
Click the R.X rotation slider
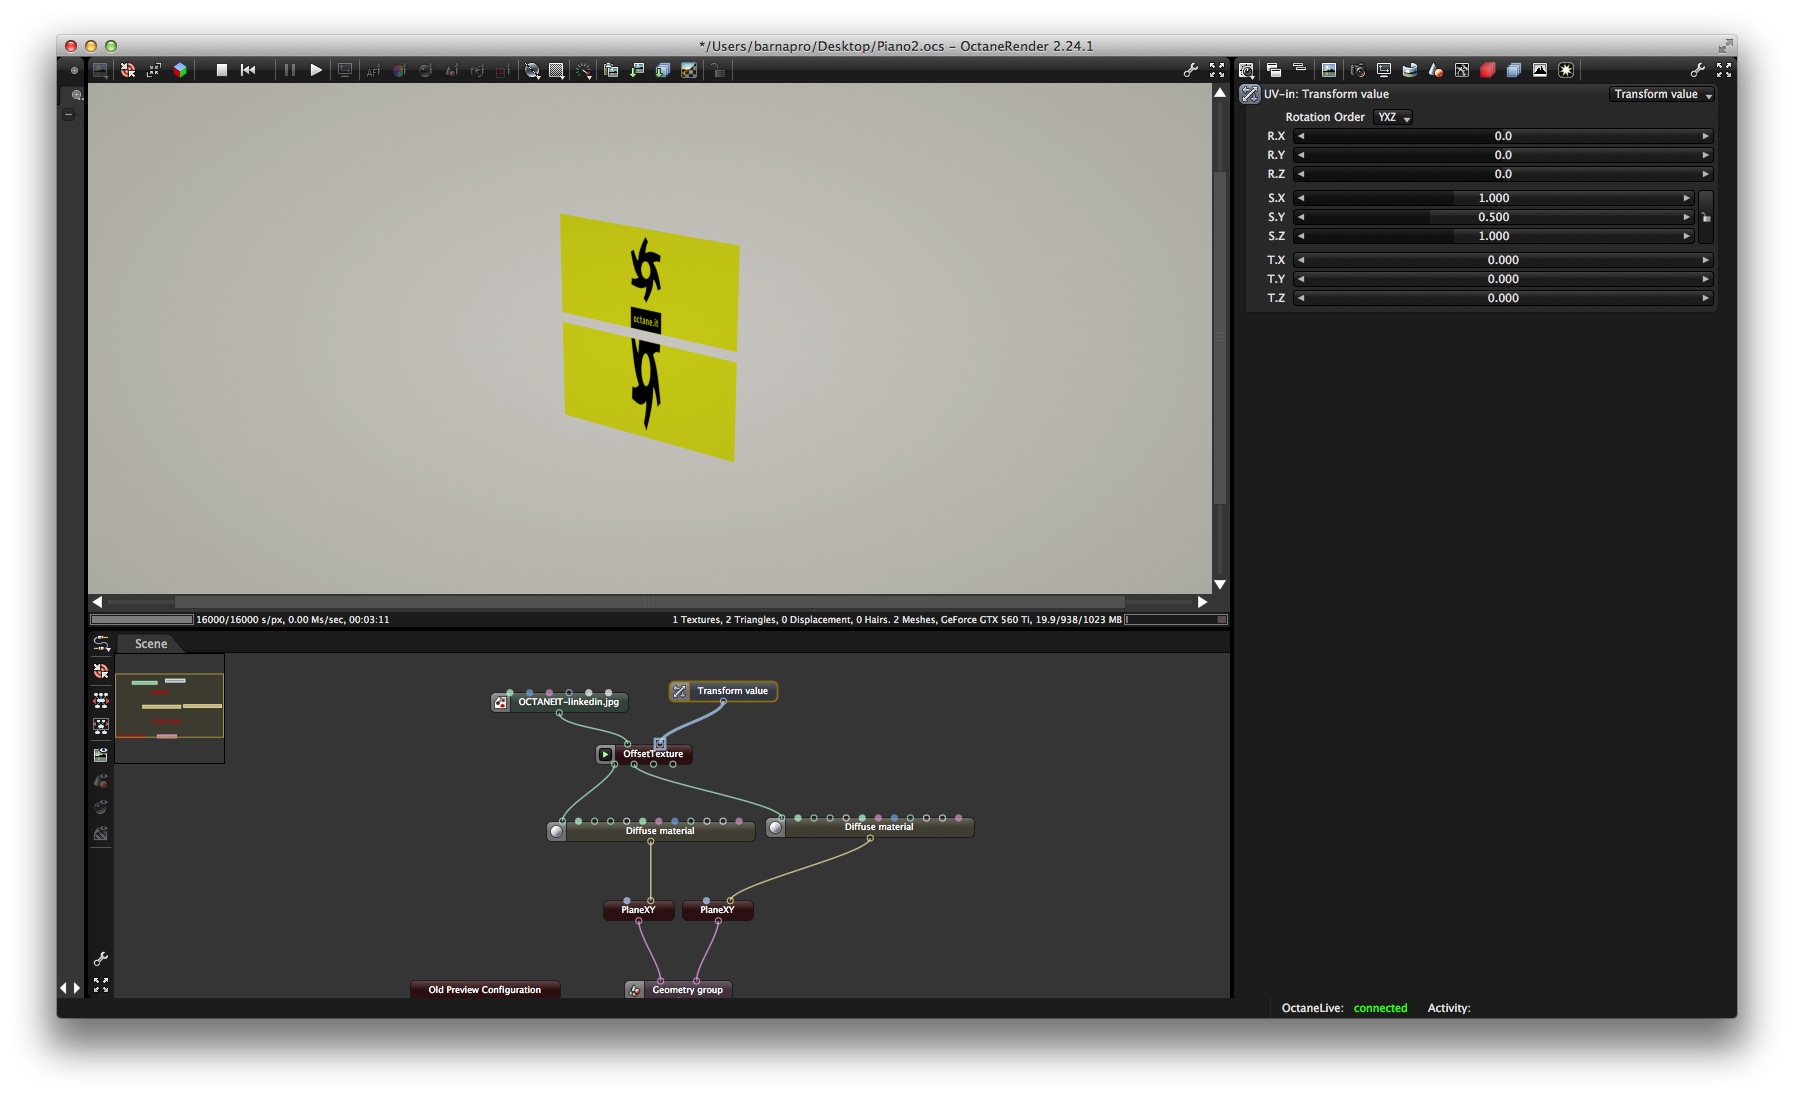point(1503,136)
